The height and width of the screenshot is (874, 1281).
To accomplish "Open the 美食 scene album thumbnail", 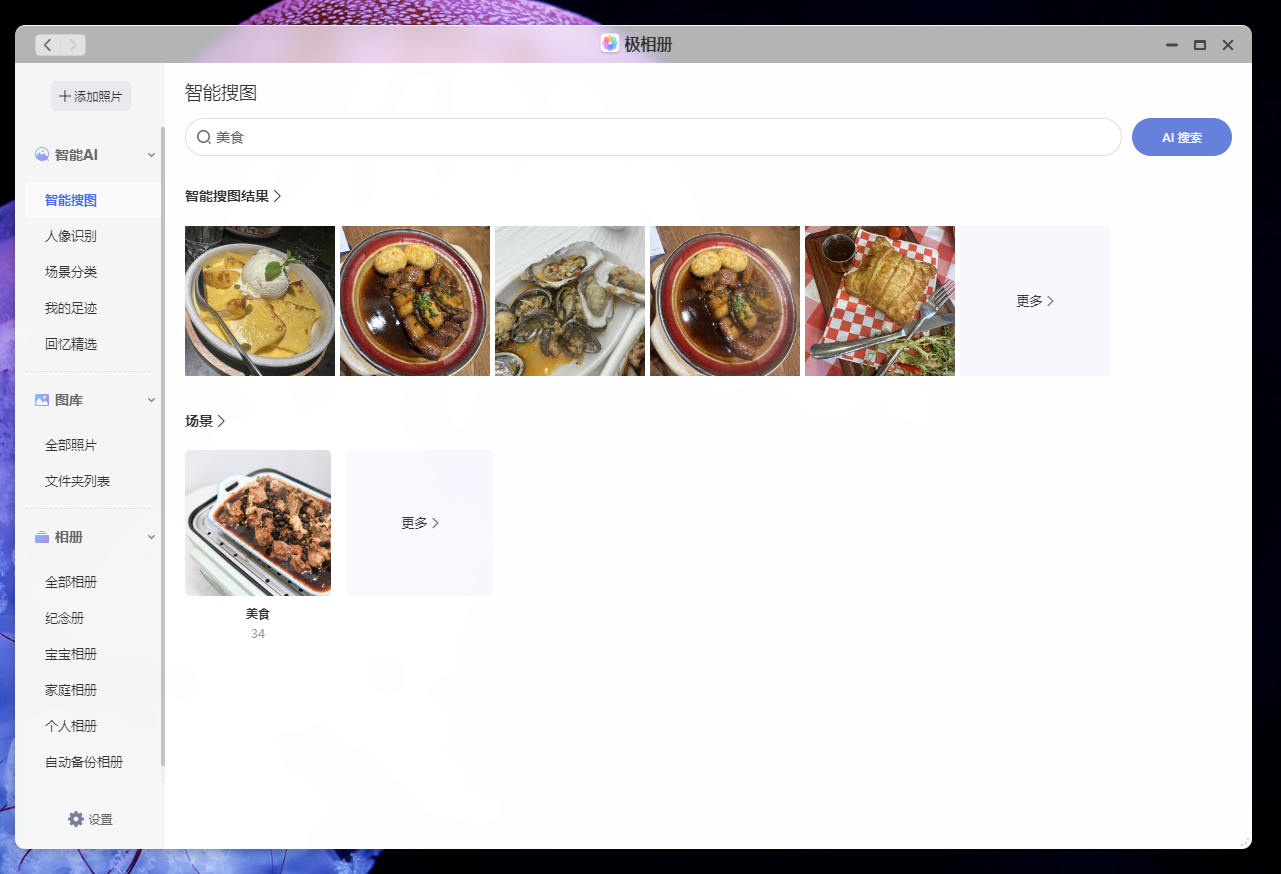I will click(257, 522).
